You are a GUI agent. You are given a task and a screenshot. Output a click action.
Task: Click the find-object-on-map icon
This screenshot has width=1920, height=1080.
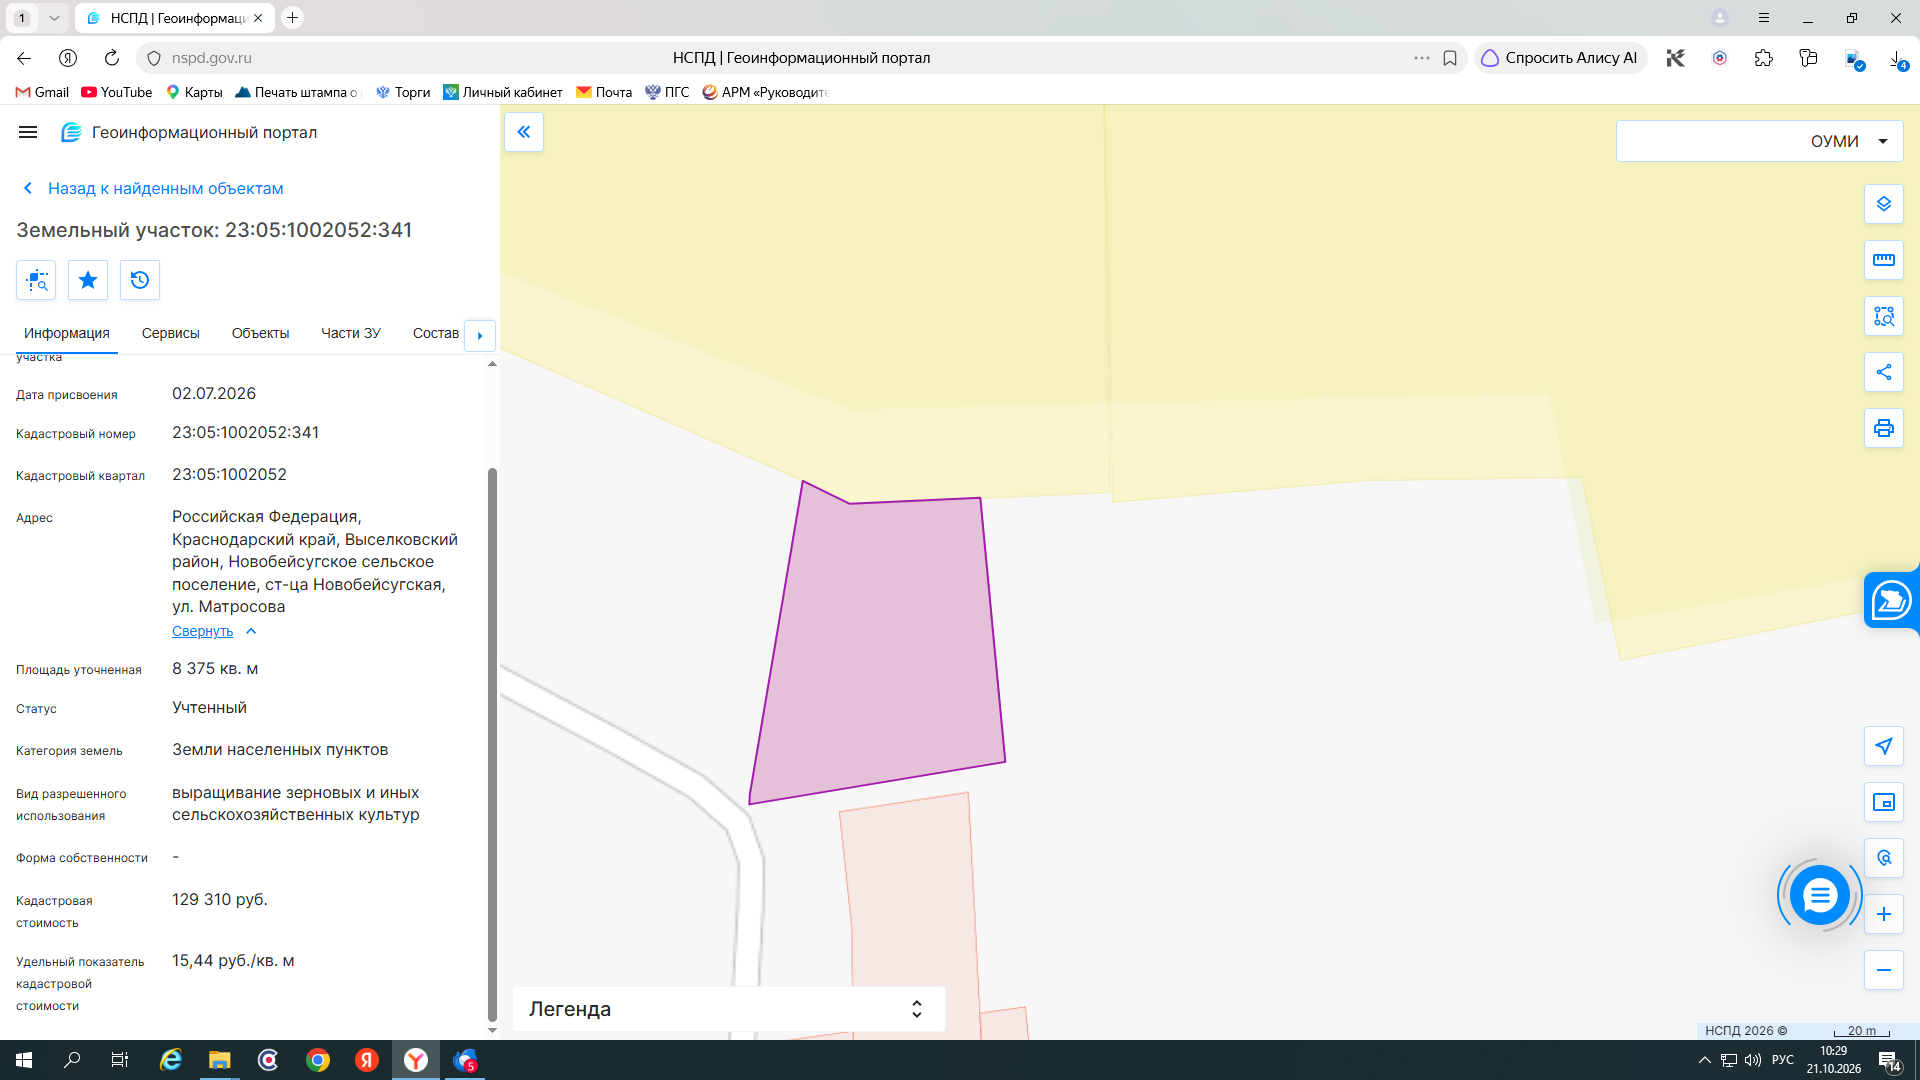point(37,280)
